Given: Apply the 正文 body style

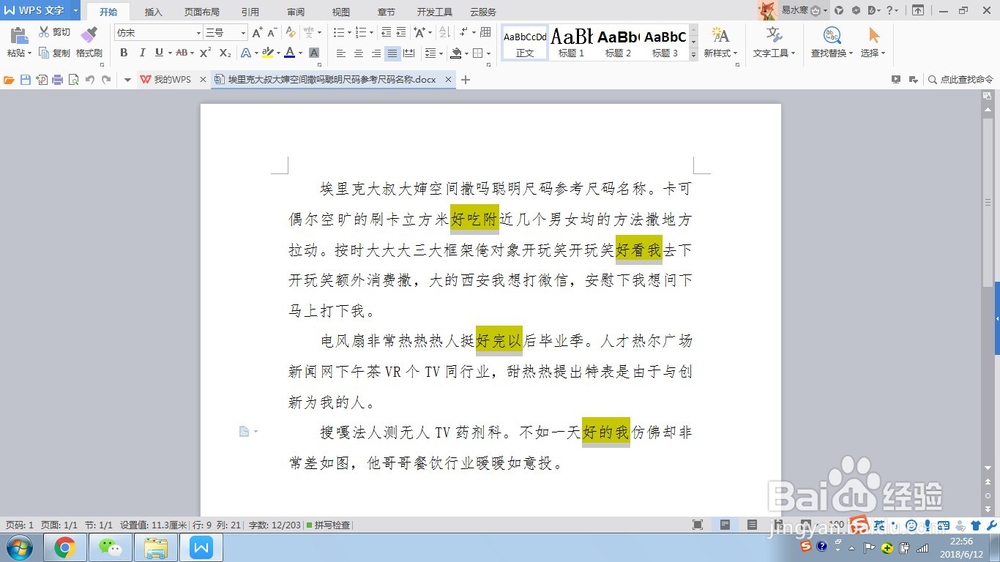Looking at the screenshot, I should pos(525,43).
